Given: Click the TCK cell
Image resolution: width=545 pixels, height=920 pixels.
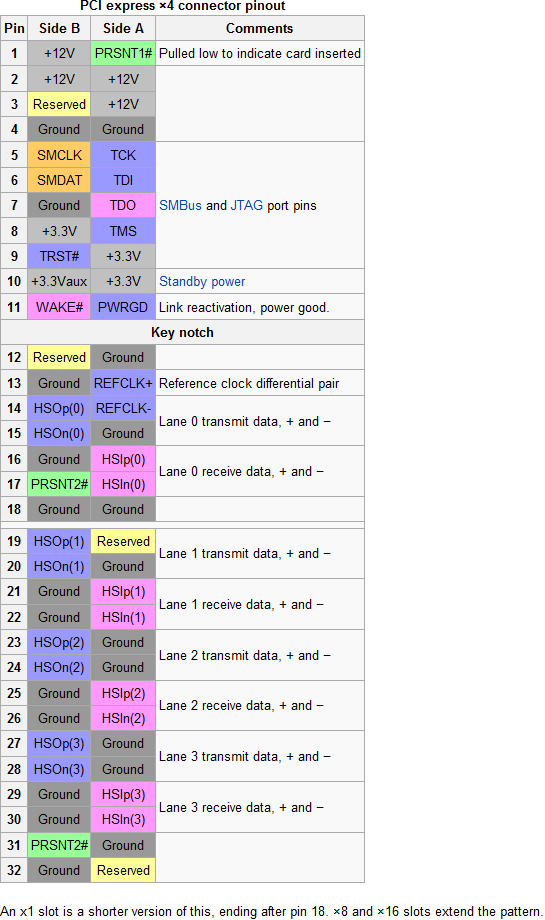Looking at the screenshot, I should point(123,155).
